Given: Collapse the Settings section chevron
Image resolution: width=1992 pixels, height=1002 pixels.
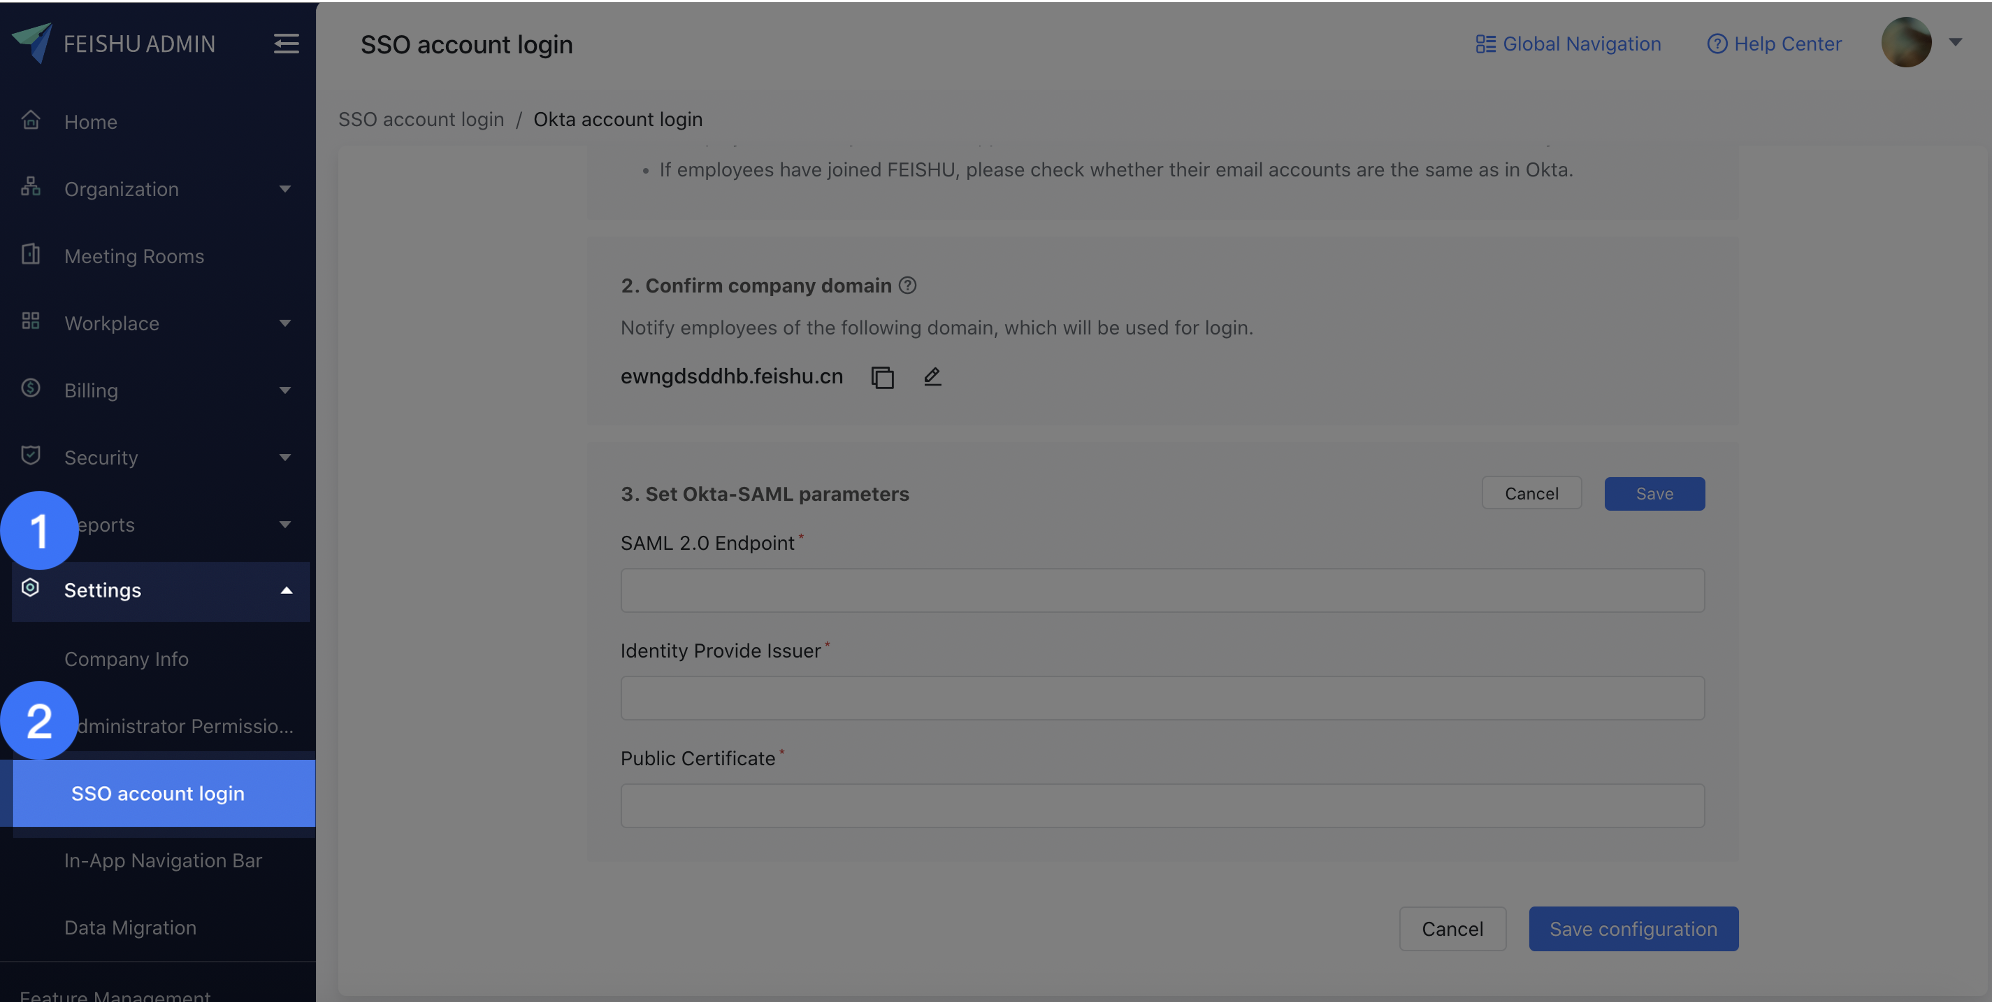Looking at the screenshot, I should [x=286, y=590].
